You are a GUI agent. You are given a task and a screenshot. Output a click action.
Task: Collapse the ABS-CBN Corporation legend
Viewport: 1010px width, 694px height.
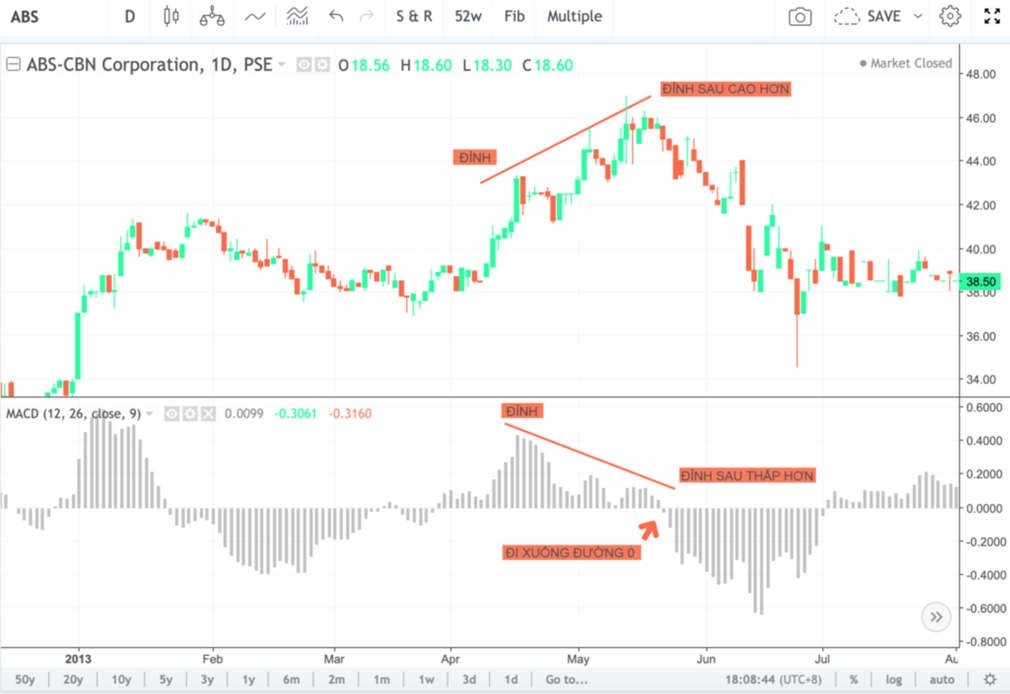tap(13, 64)
